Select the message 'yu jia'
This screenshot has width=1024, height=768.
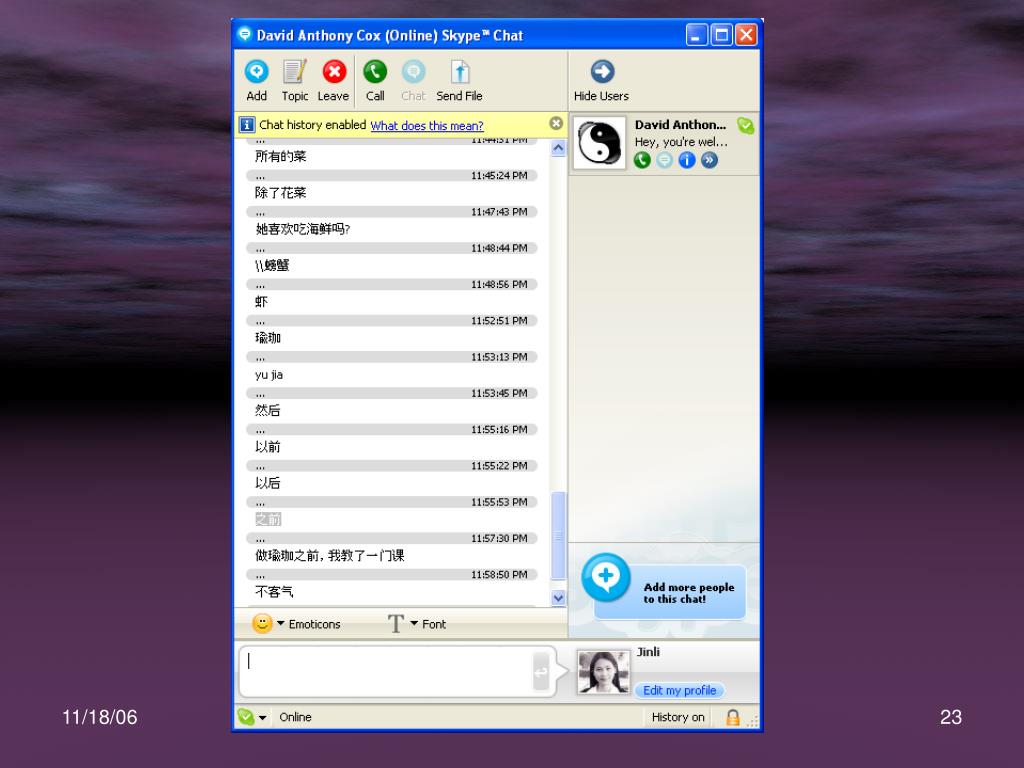[268, 375]
